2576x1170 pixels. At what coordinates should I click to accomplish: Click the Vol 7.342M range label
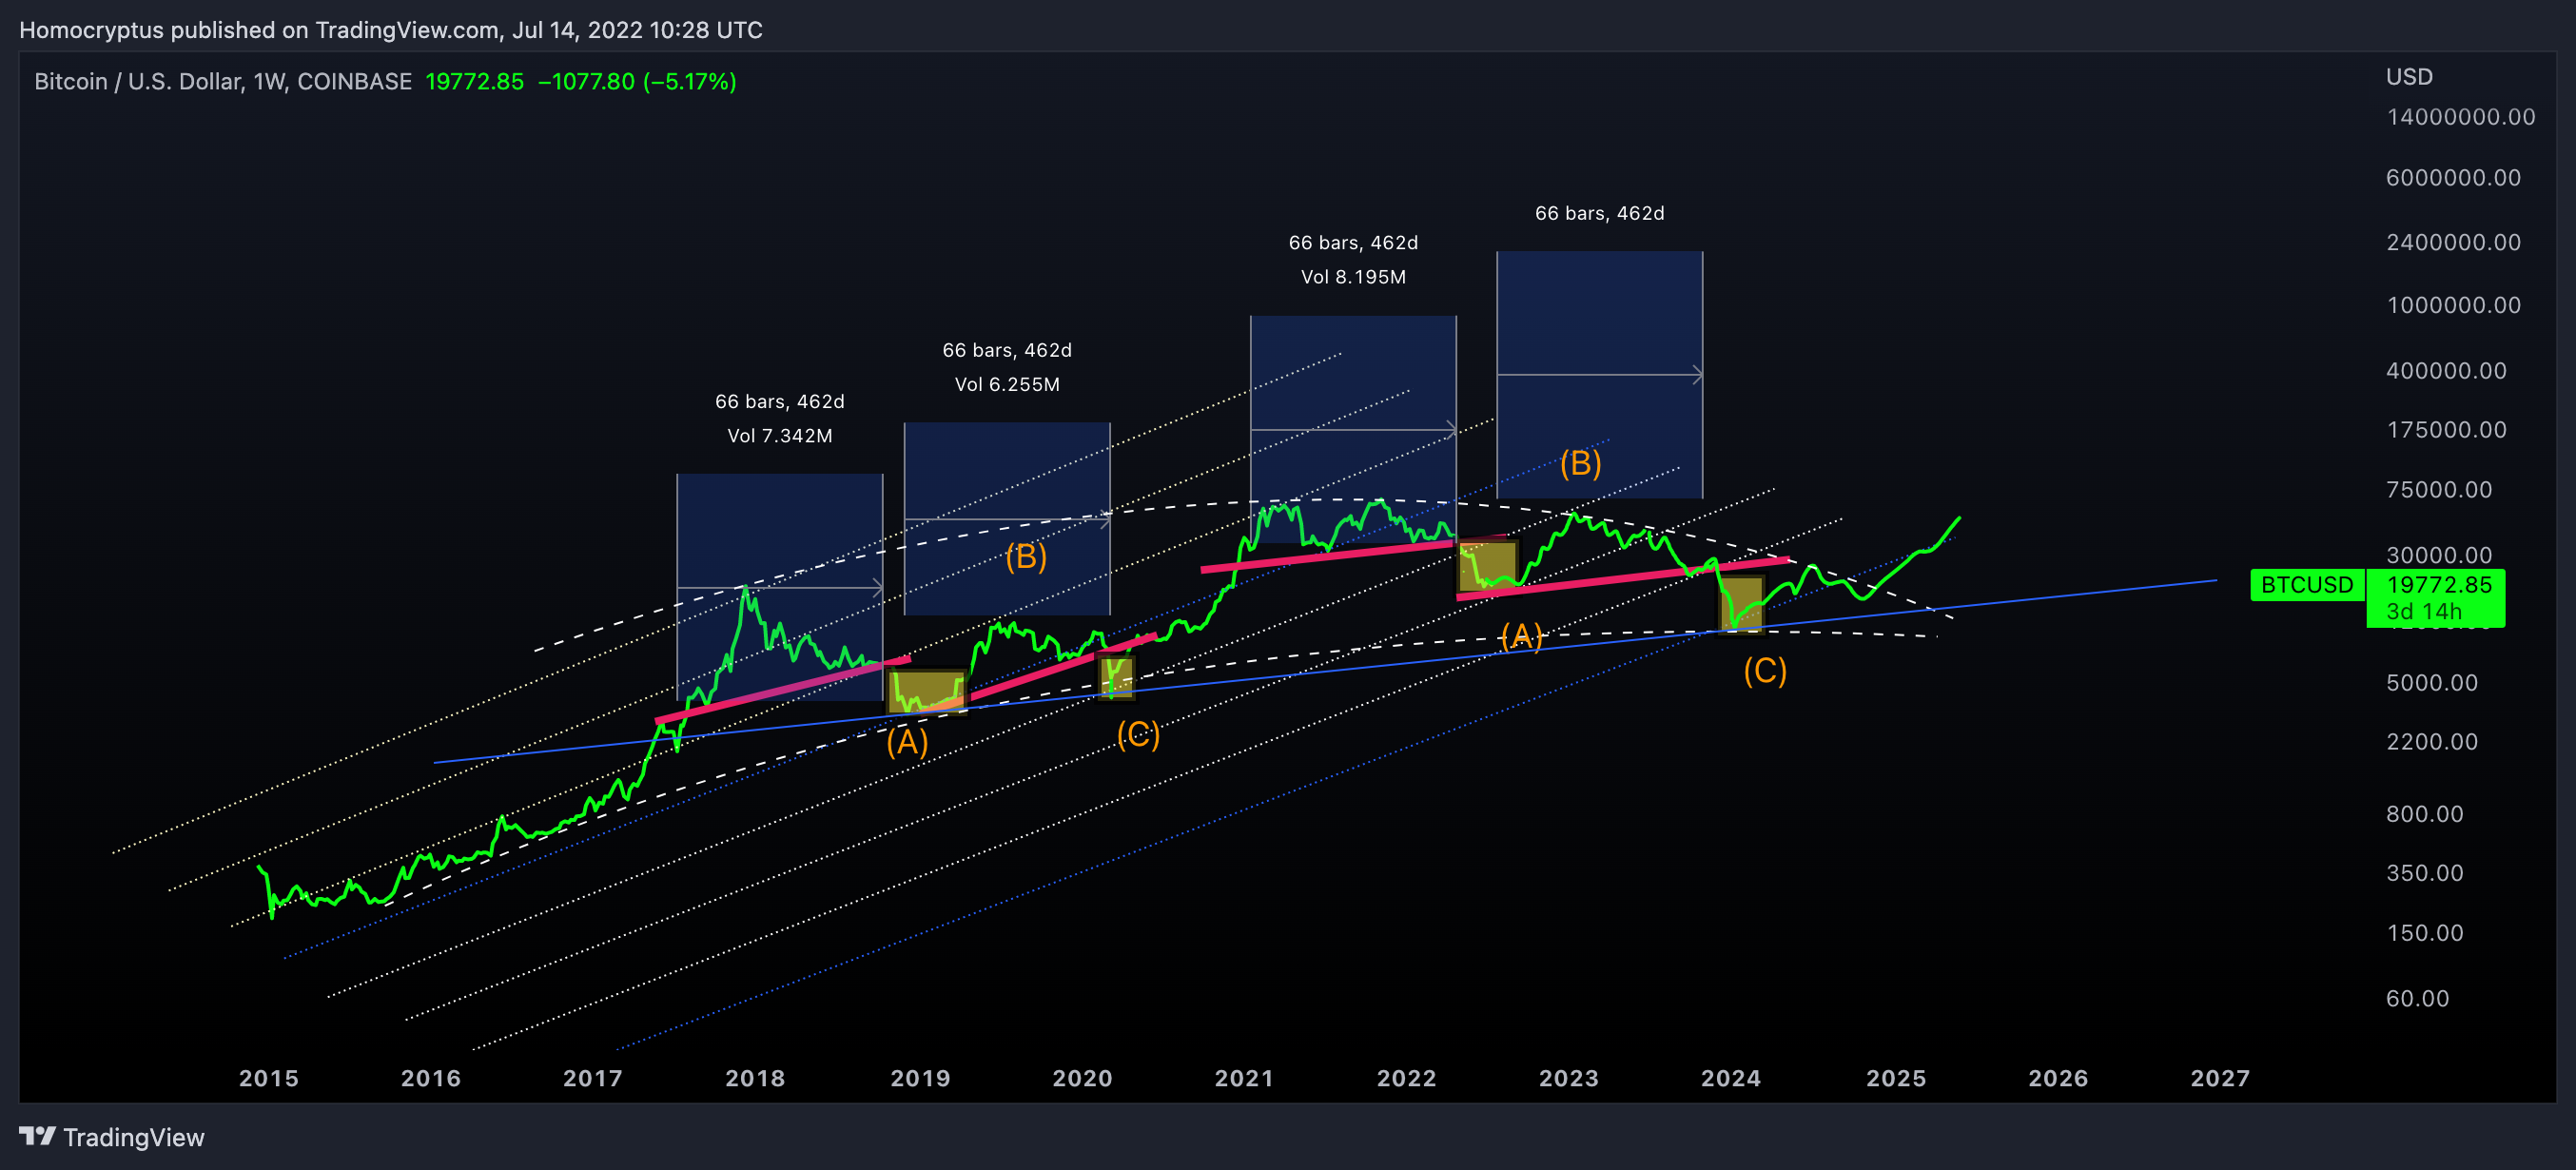[780, 436]
